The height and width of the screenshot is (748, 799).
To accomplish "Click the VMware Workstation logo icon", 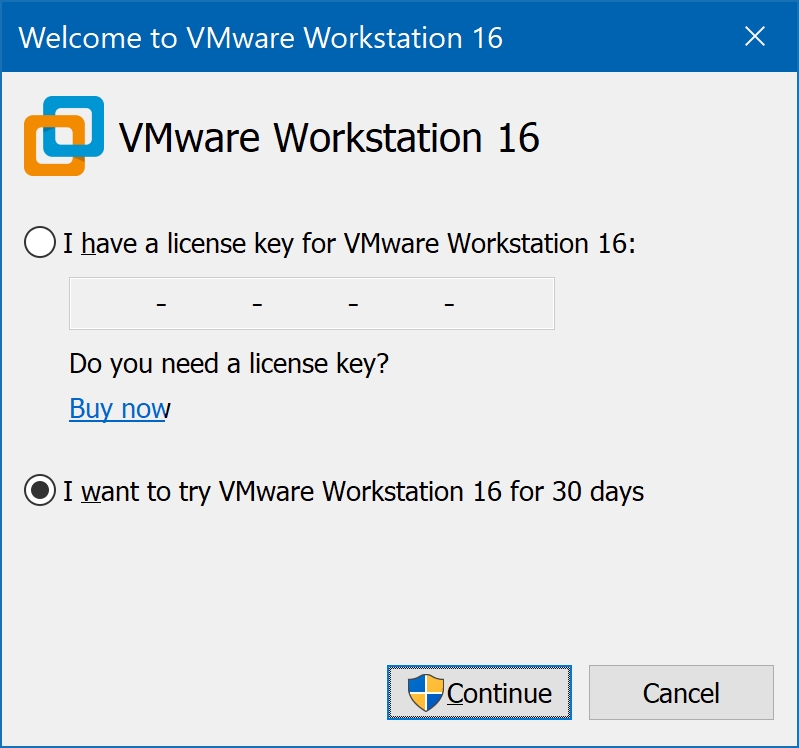I will (64, 136).
